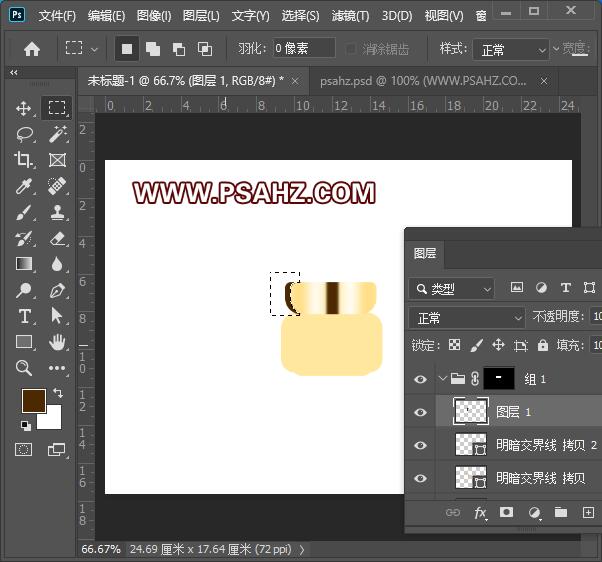Viewport: 602px width, 562px height.
Task: Select the Path Selection tool
Action: click(x=57, y=316)
